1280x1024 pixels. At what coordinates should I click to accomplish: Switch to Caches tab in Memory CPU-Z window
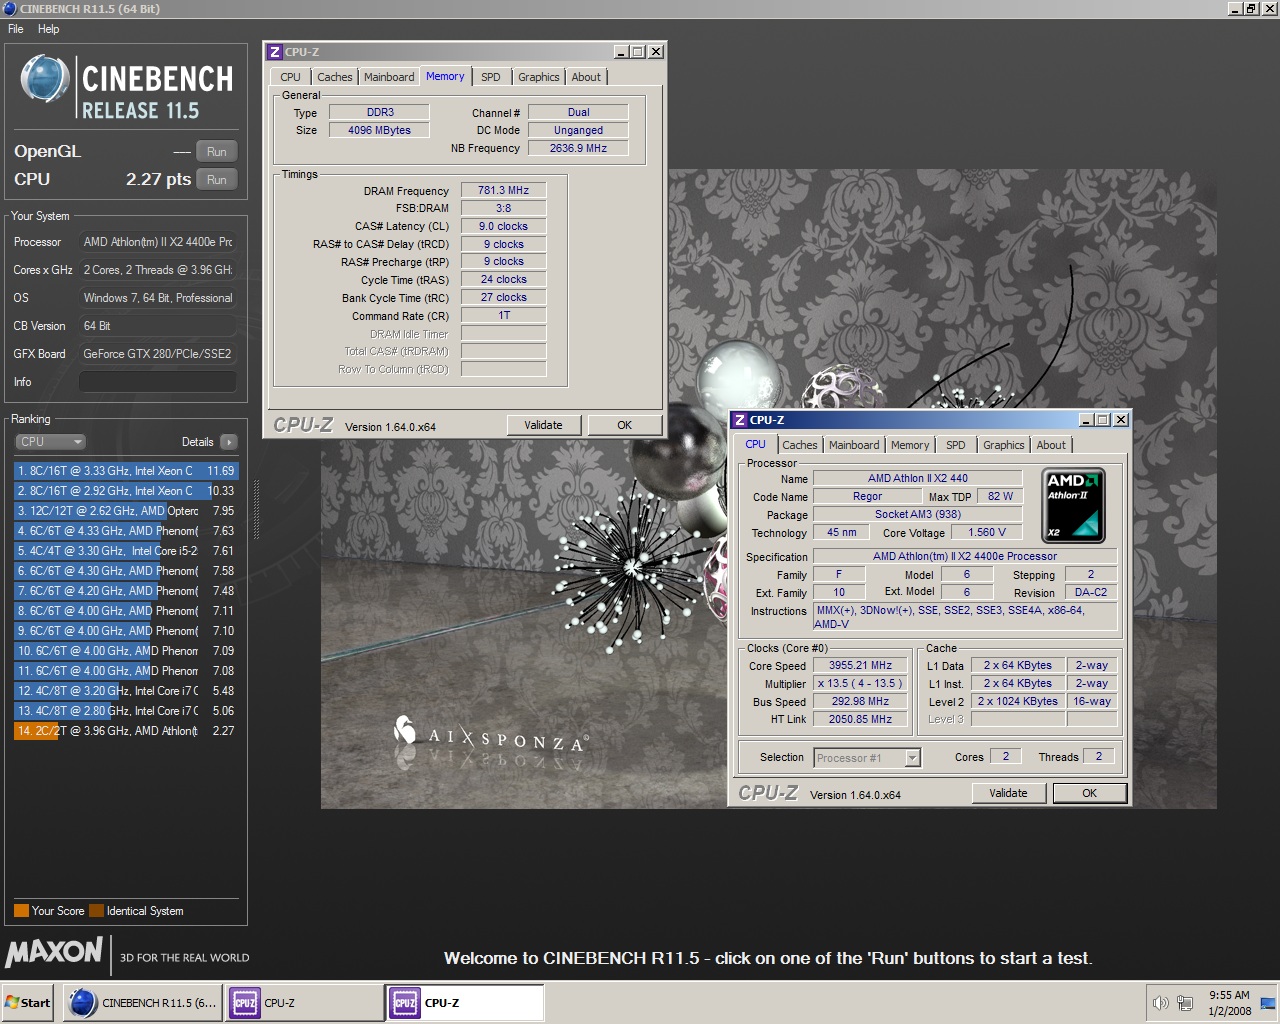click(335, 77)
